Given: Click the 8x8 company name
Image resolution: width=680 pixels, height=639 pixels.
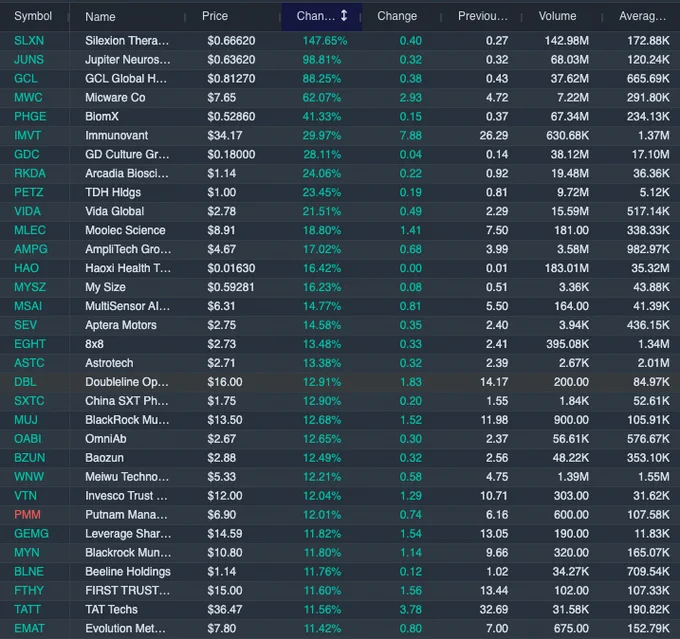Looking at the screenshot, I should point(94,344).
